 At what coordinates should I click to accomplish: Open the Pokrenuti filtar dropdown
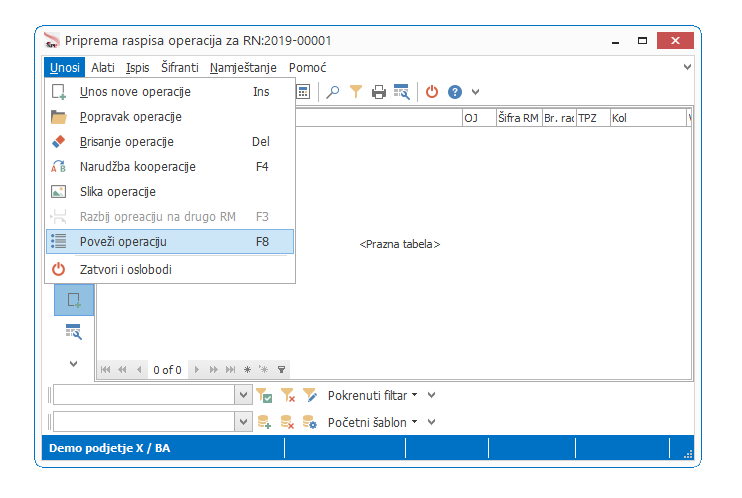pos(373,395)
